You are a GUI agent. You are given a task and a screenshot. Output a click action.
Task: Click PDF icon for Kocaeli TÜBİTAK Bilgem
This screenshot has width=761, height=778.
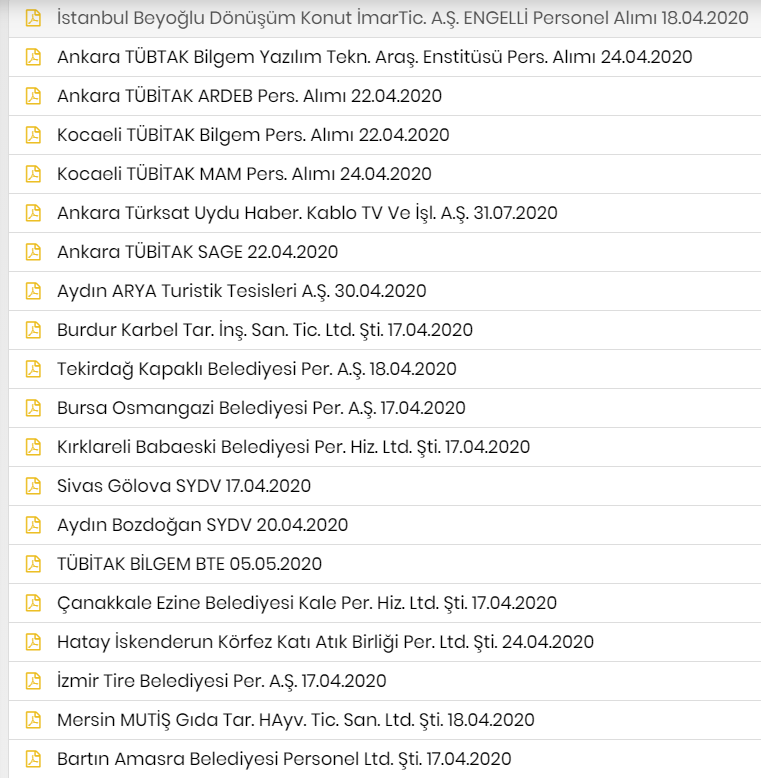coord(33,134)
